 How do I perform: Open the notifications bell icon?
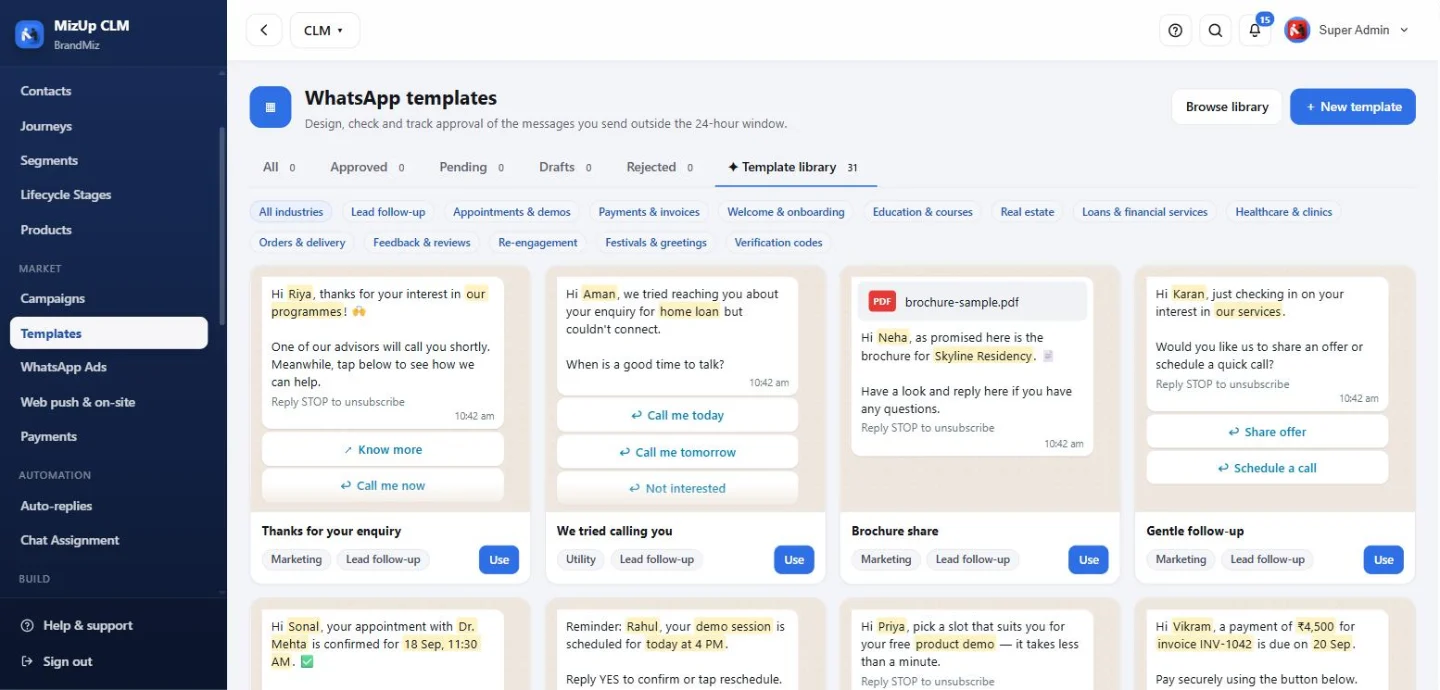pos(1255,30)
